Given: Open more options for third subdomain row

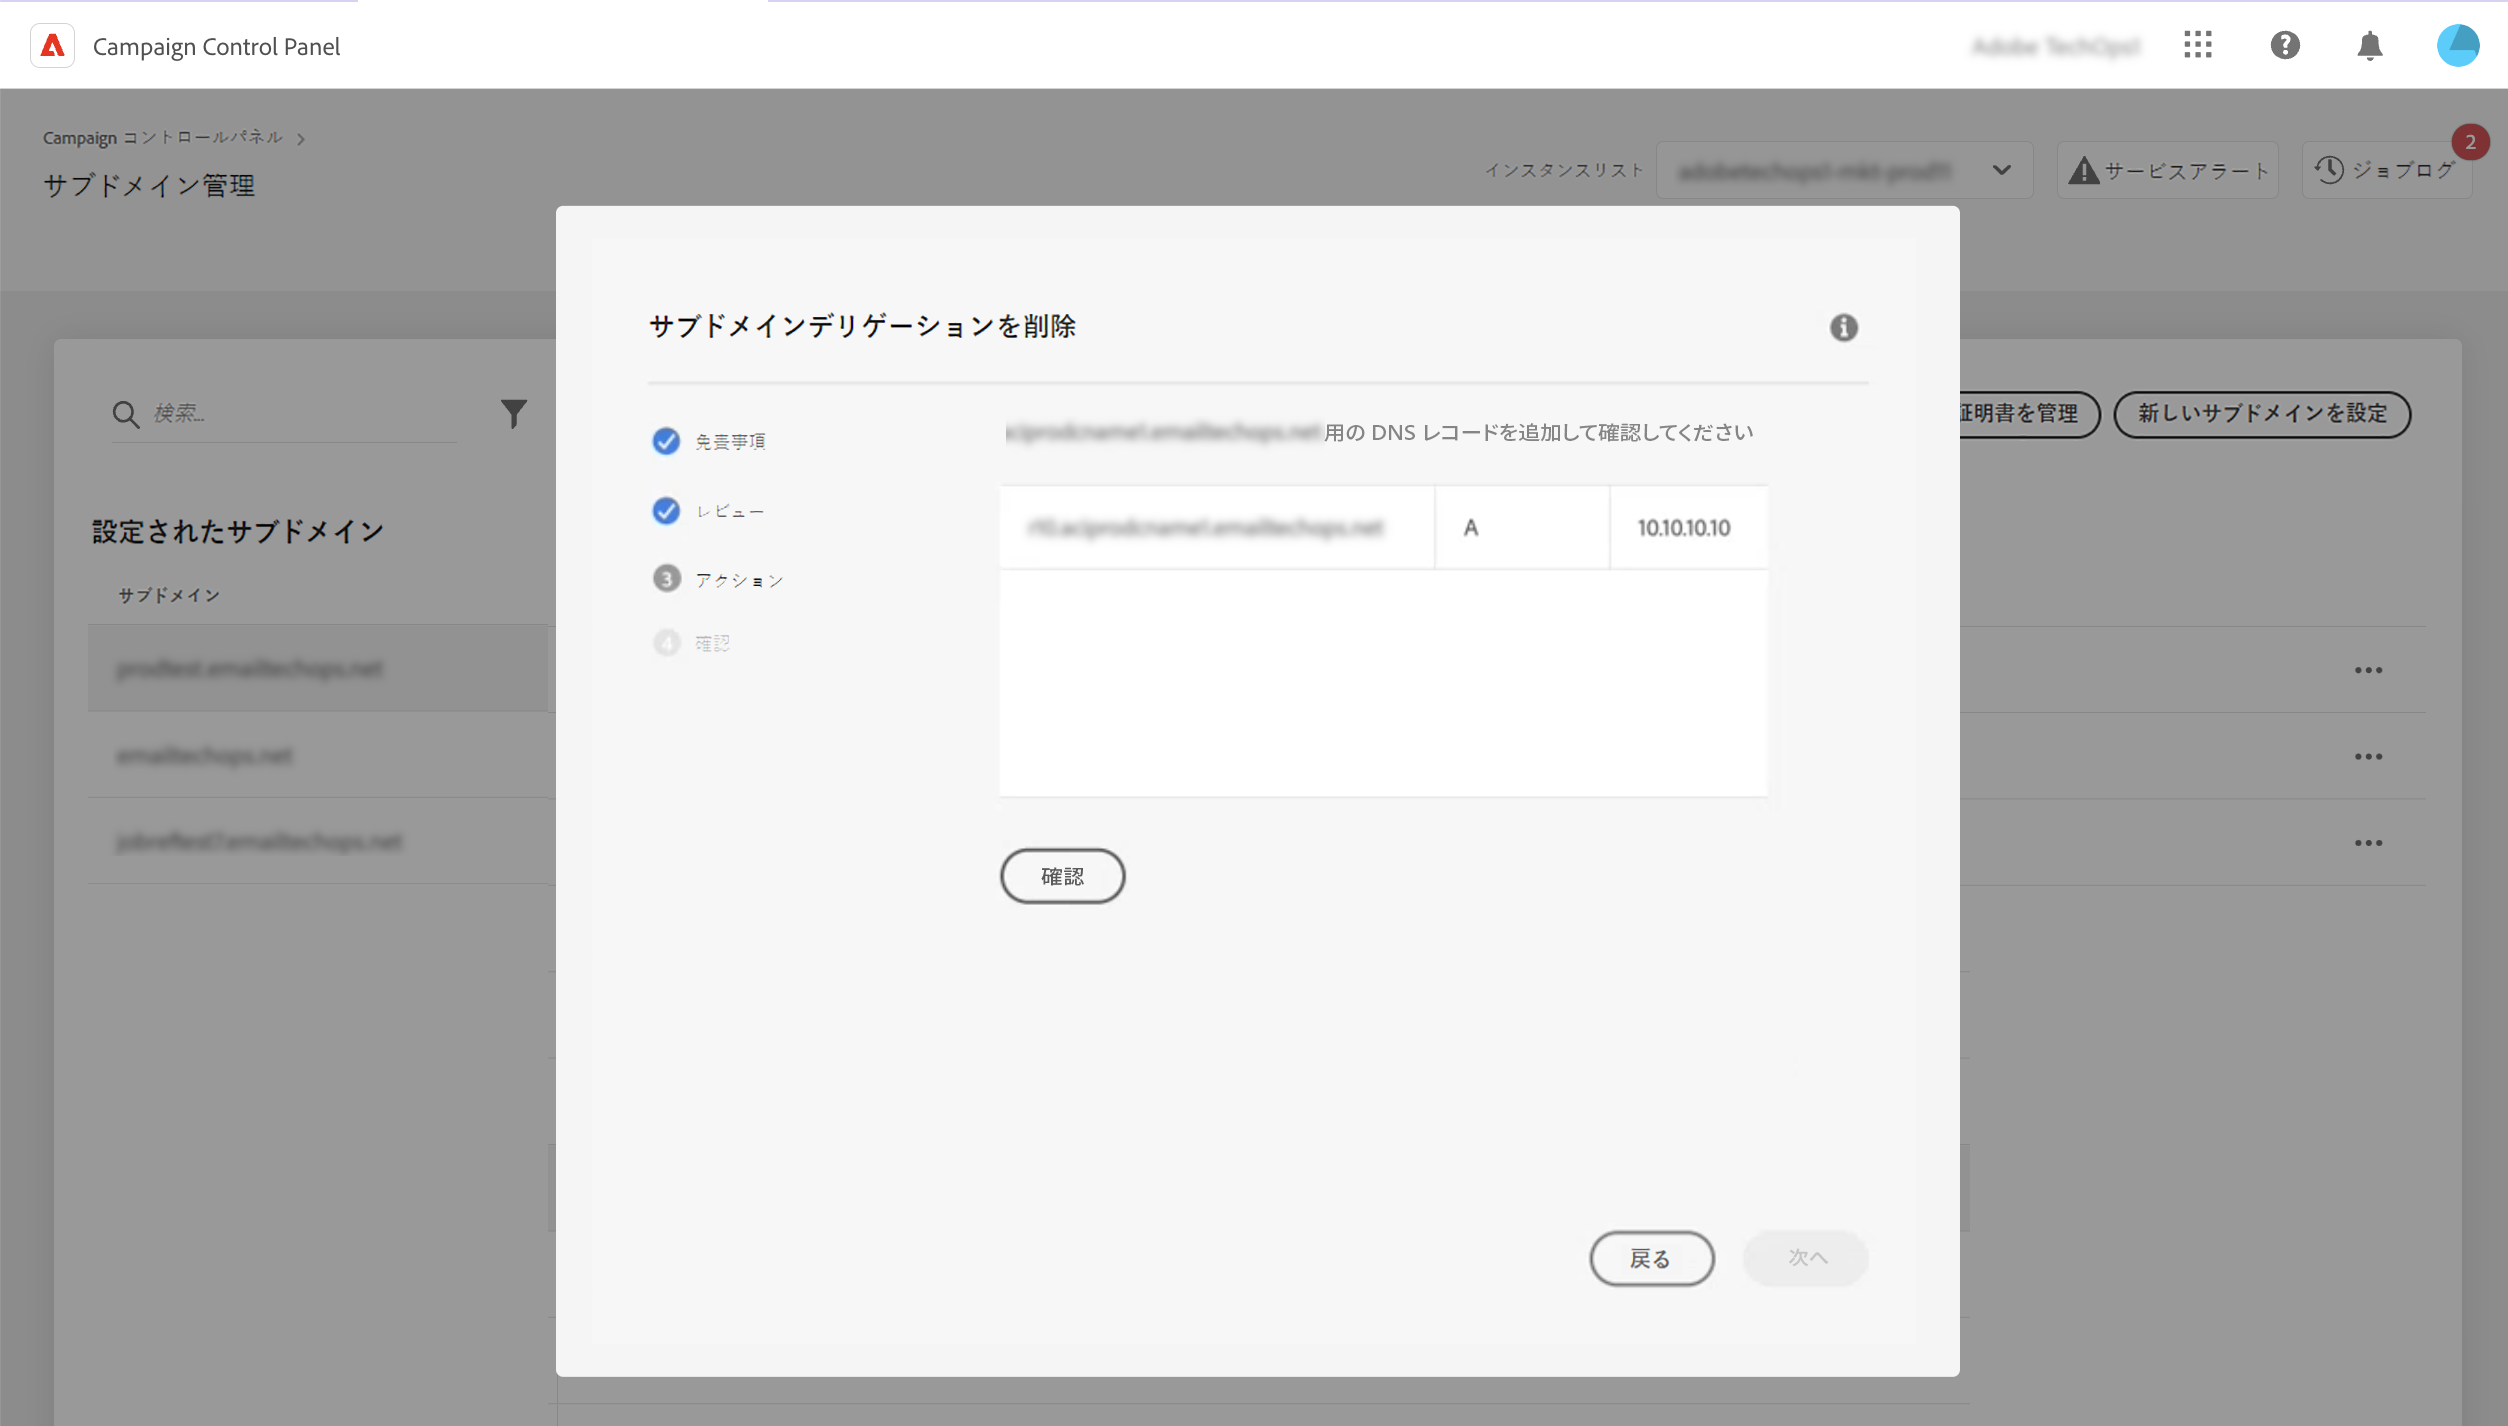Looking at the screenshot, I should [2367, 843].
